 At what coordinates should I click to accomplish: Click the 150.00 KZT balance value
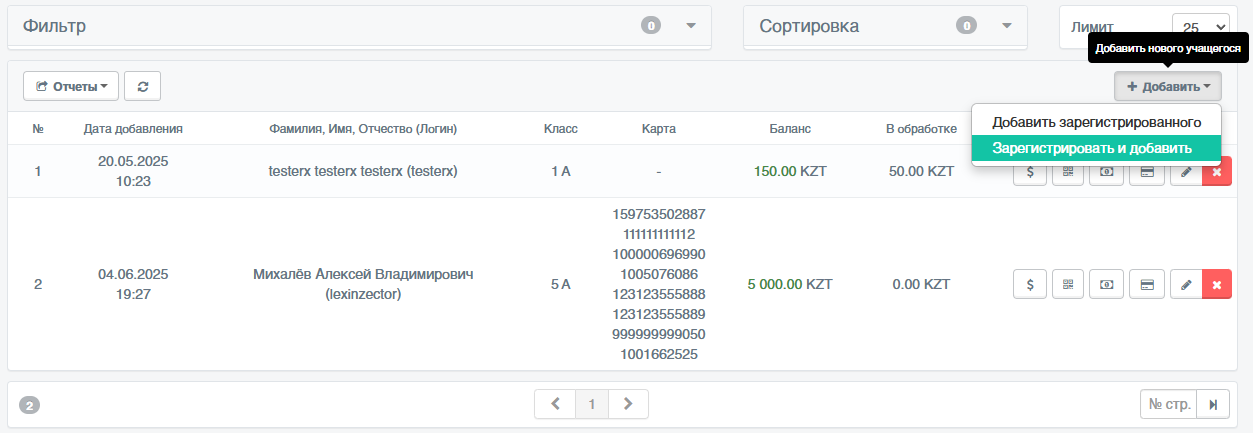tap(790, 171)
